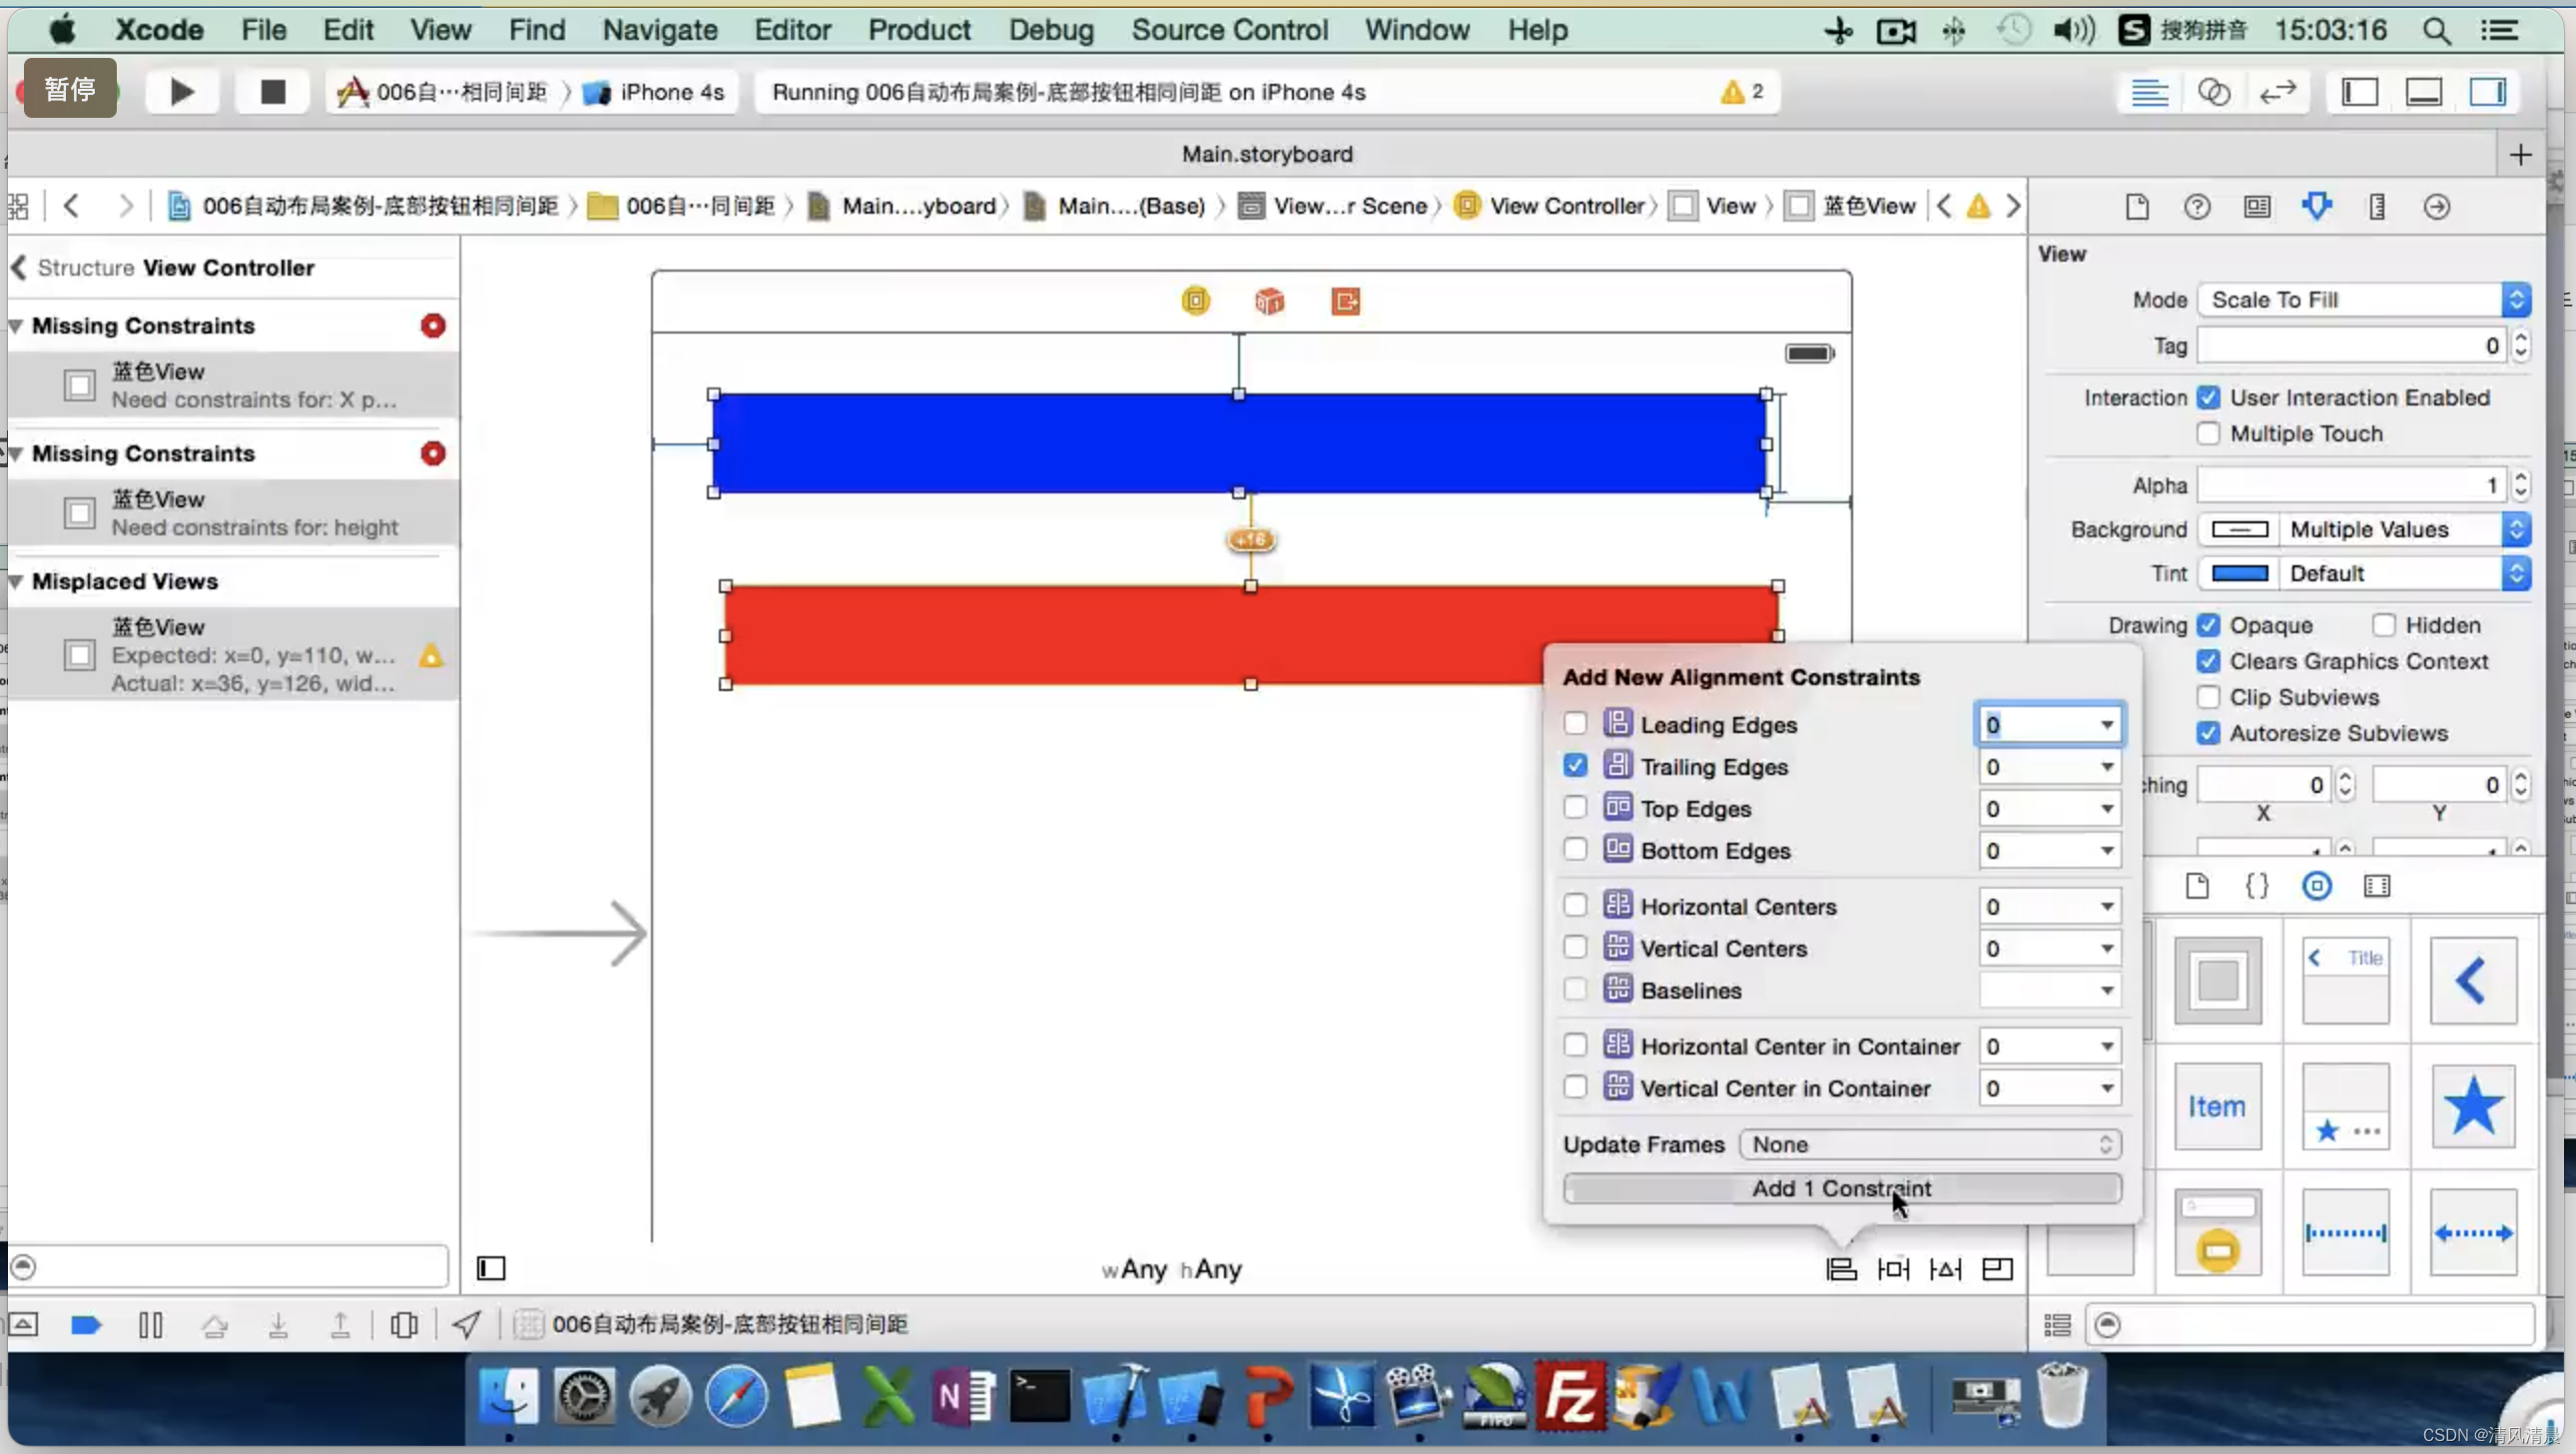The height and width of the screenshot is (1454, 2576).
Task: Enable Trailing Edges alignment constraint checkbox
Action: click(1573, 766)
